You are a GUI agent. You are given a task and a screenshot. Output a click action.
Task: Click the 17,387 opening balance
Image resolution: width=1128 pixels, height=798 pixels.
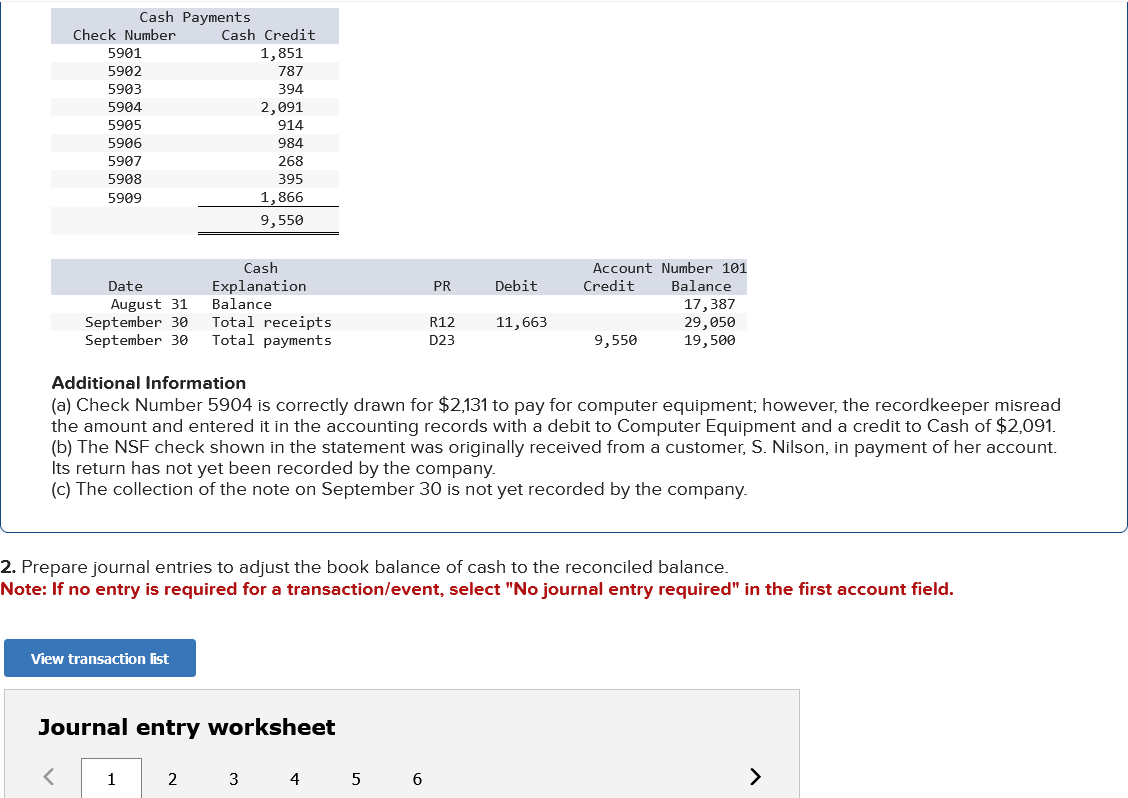point(709,304)
